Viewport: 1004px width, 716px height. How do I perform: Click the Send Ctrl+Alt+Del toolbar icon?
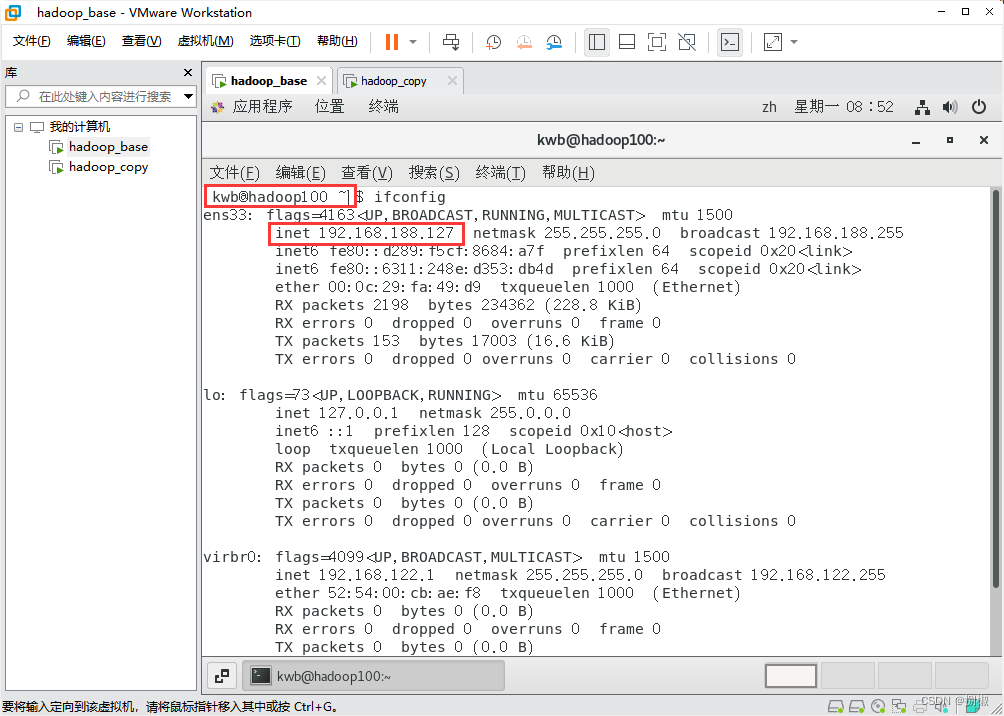451,42
